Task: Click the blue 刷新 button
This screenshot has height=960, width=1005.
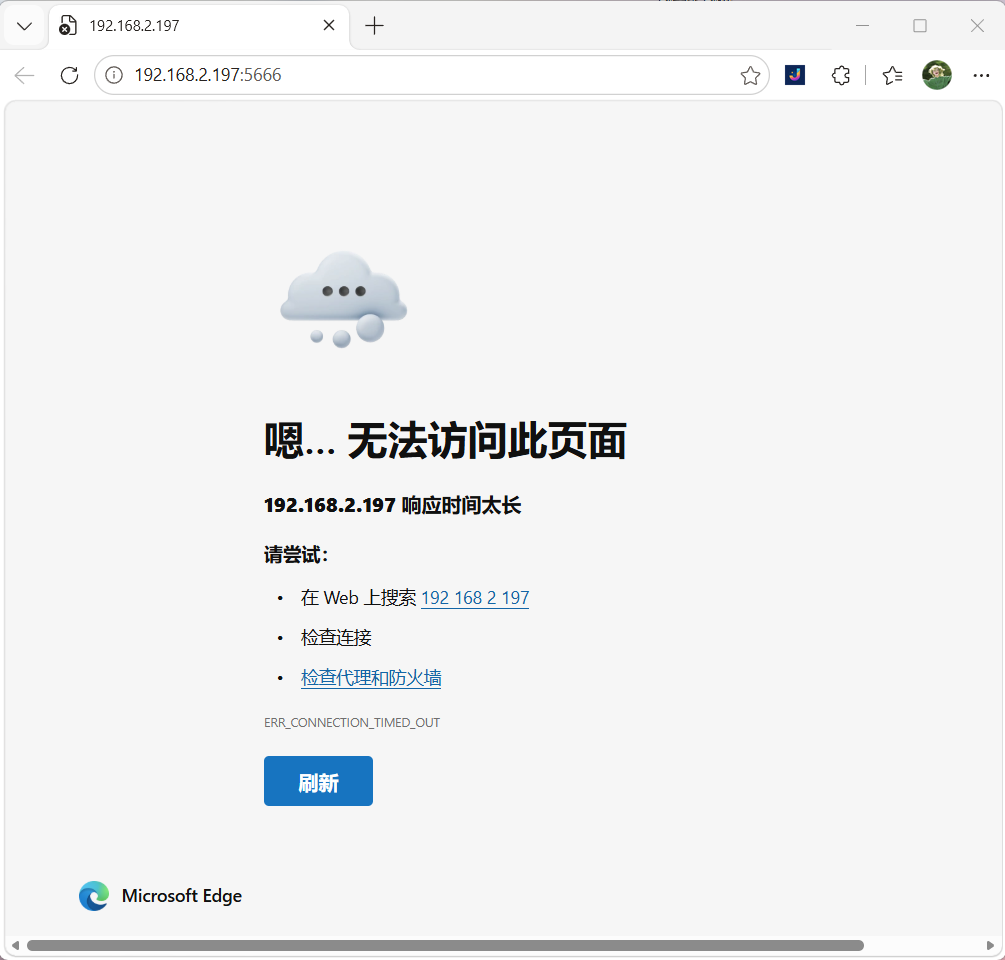Action: pyautogui.click(x=319, y=781)
